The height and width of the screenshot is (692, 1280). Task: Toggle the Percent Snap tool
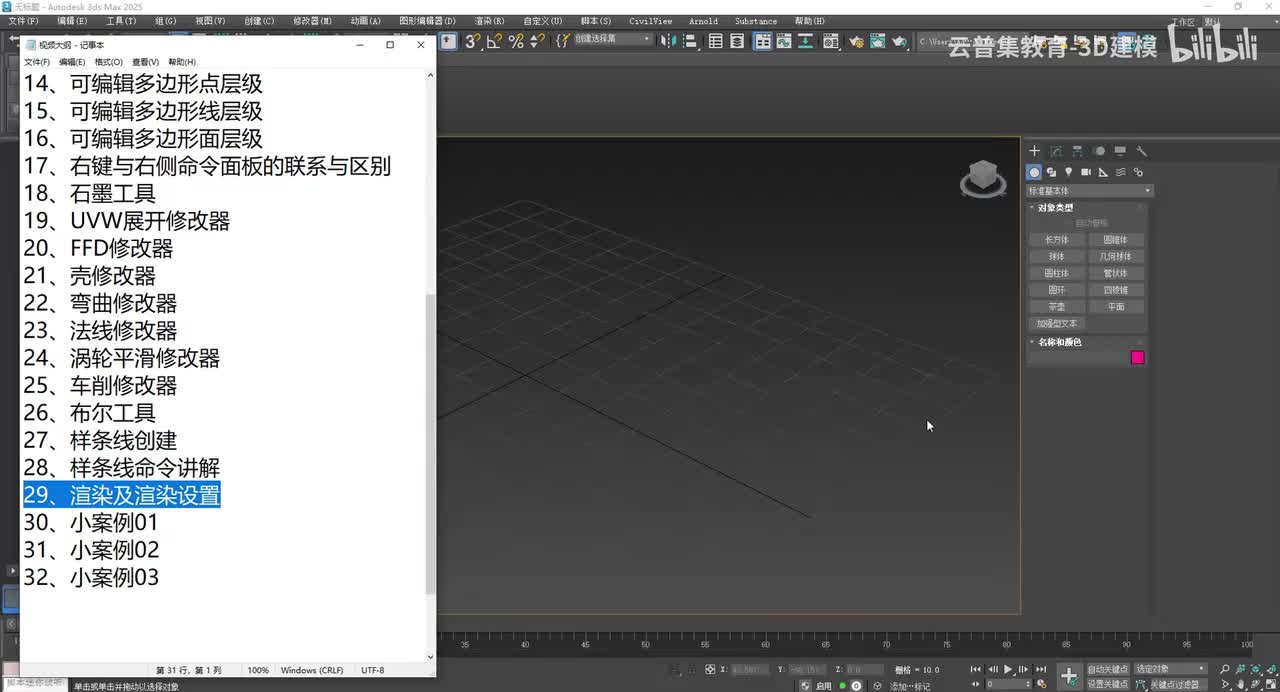tap(516, 41)
